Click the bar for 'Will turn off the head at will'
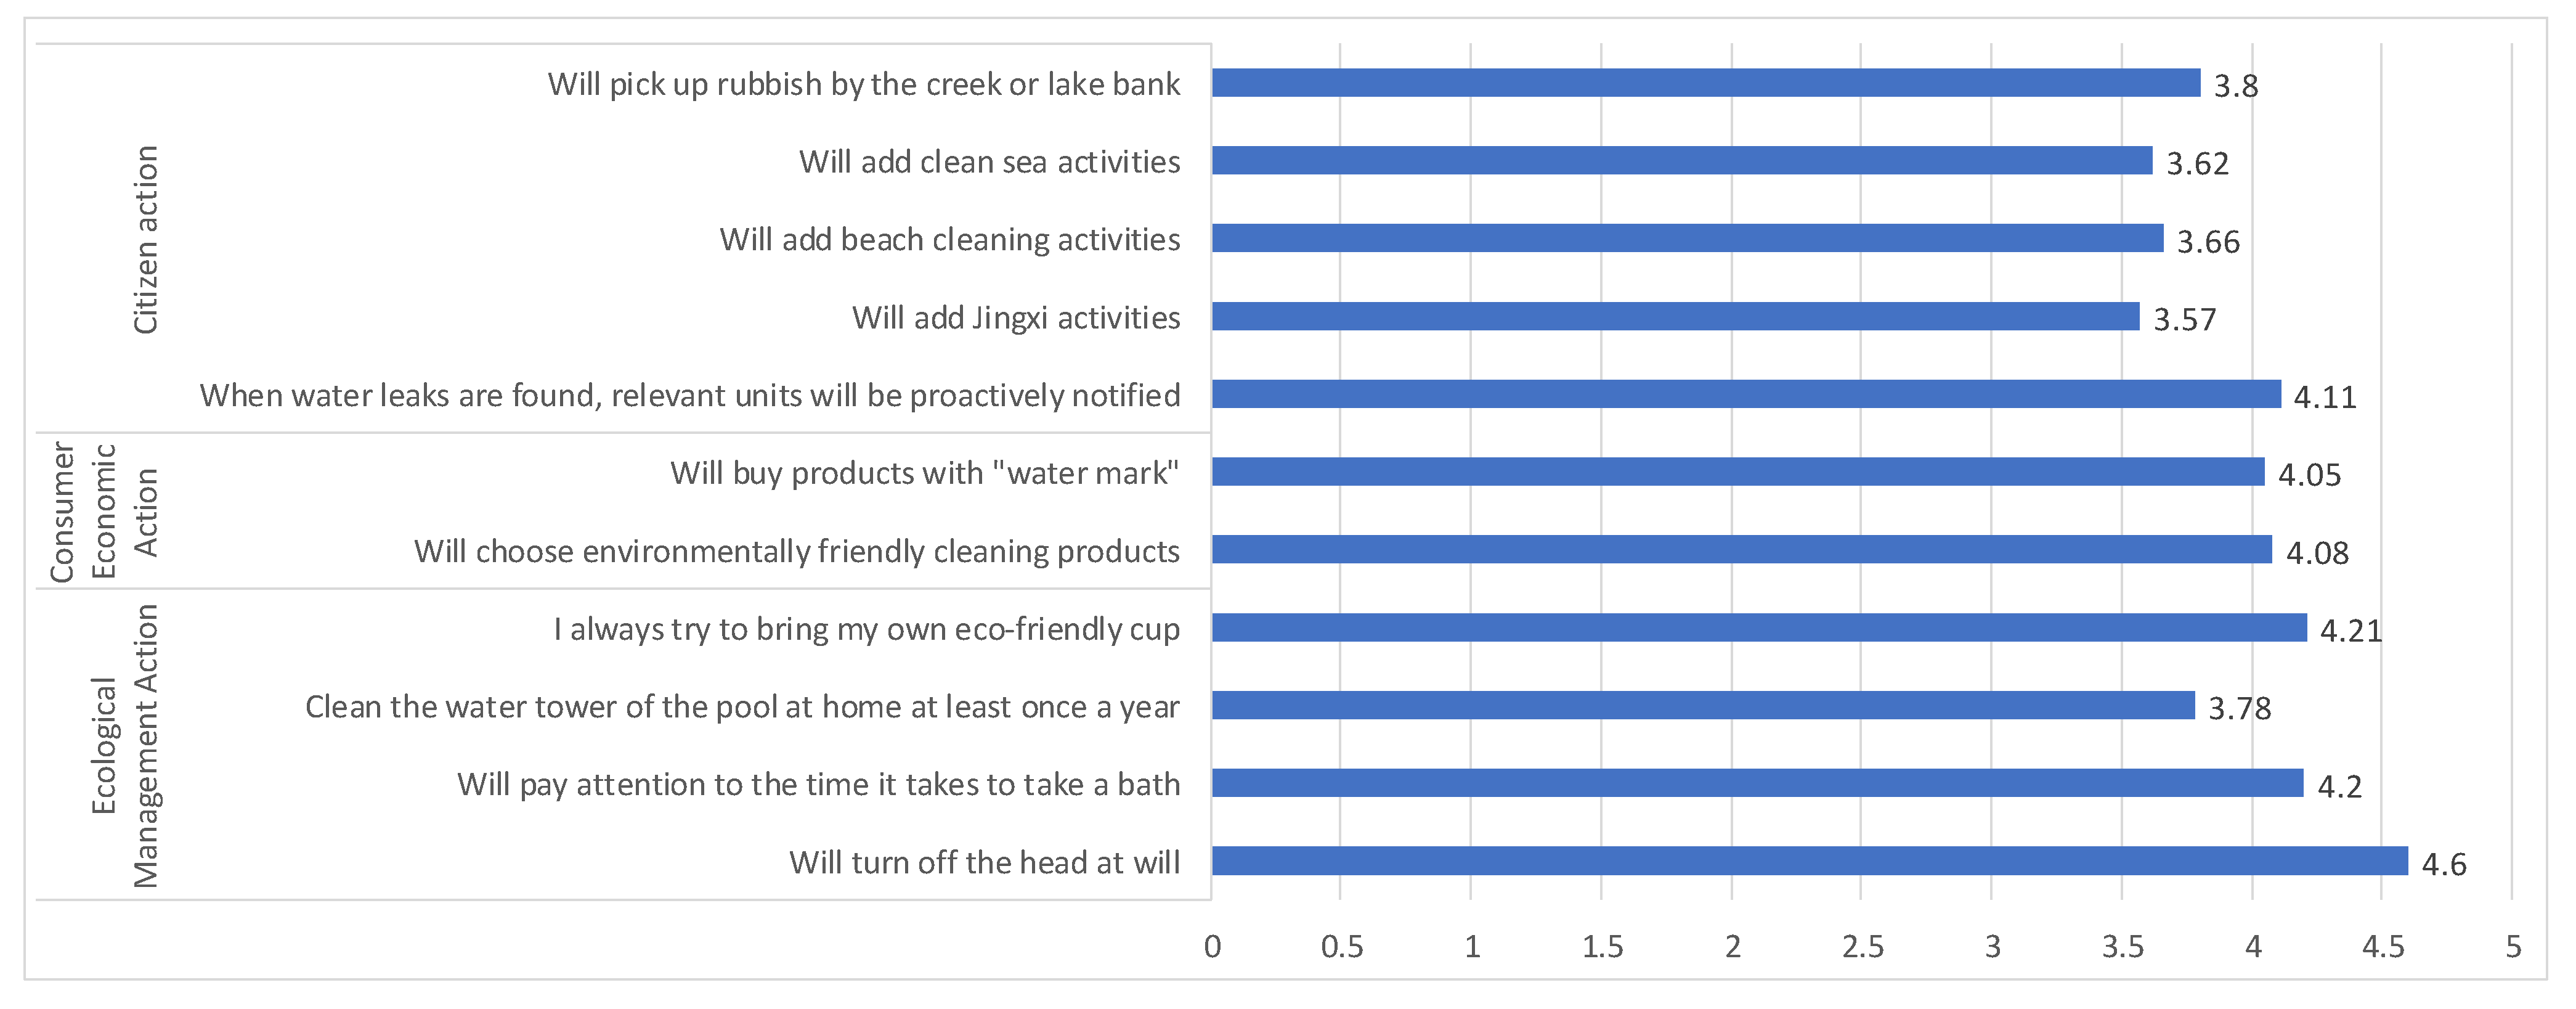This screenshot has width=2576, height=1009. tap(1810, 861)
